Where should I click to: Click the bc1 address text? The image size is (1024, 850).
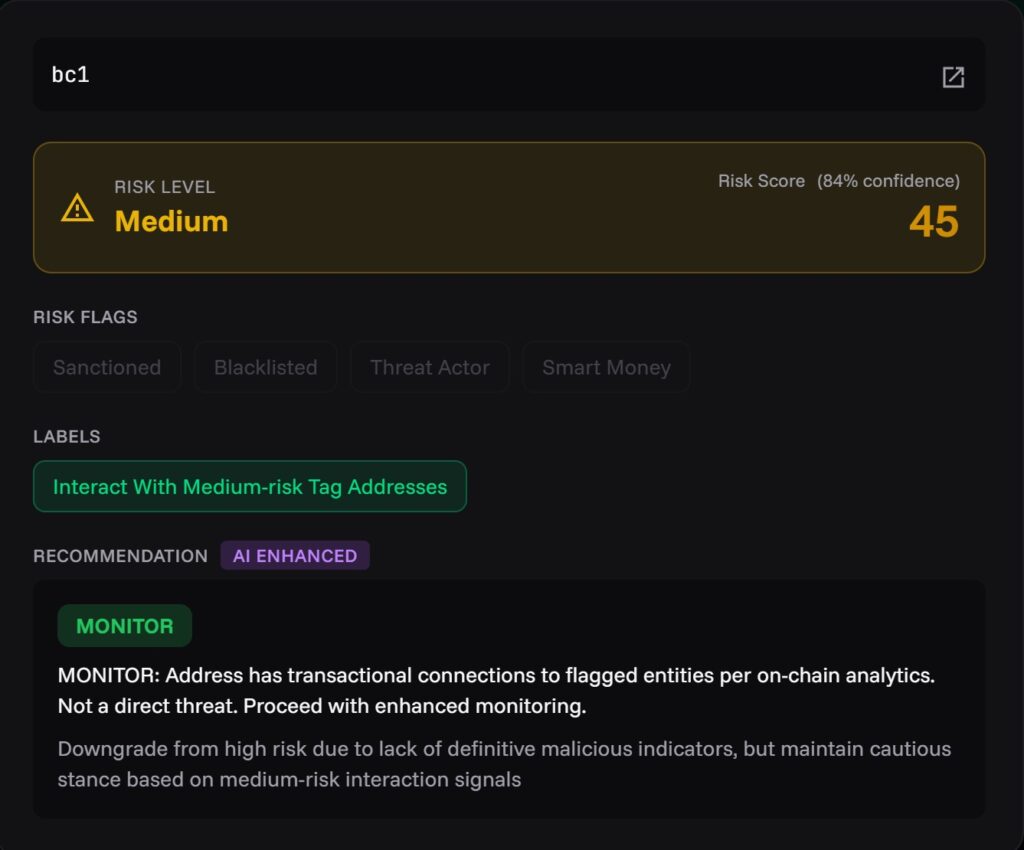click(71, 75)
